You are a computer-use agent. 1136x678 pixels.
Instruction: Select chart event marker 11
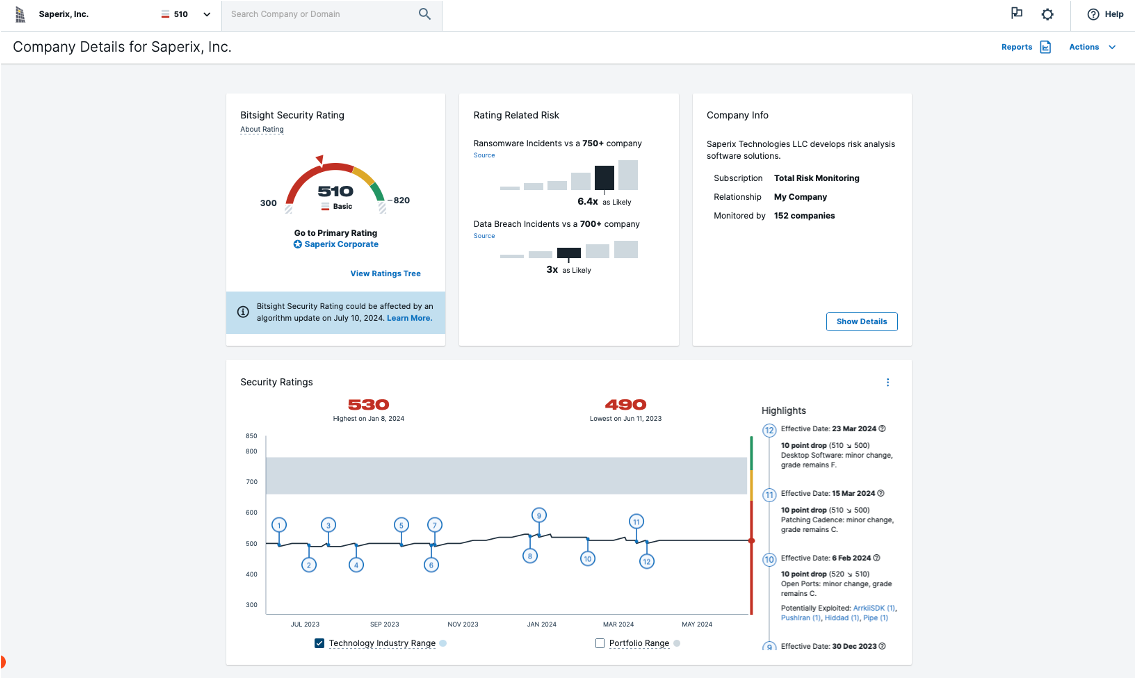(x=636, y=522)
